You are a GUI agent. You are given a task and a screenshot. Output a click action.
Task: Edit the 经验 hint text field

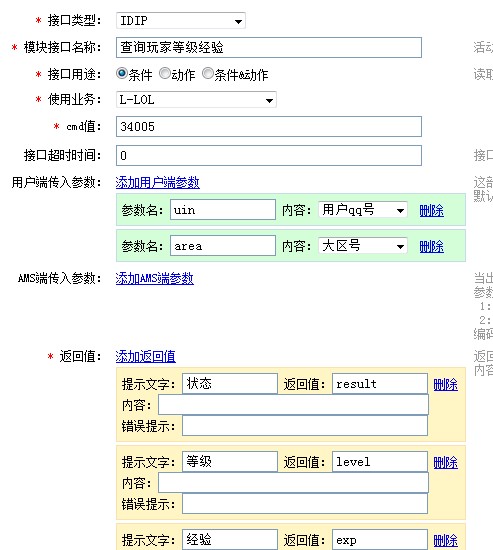pos(230,540)
